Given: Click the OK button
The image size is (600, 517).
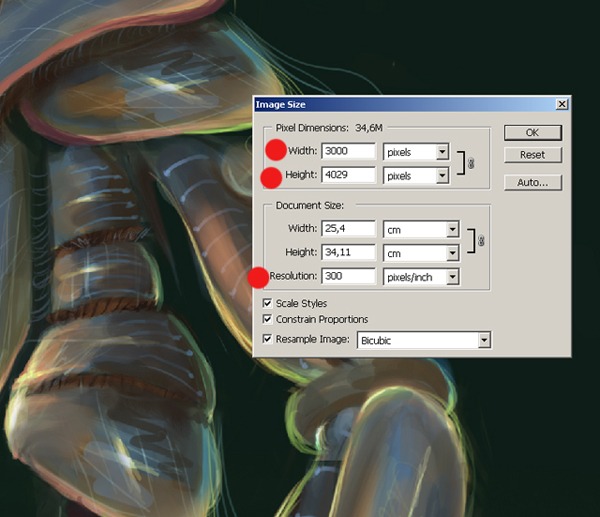Looking at the screenshot, I should coord(533,133).
